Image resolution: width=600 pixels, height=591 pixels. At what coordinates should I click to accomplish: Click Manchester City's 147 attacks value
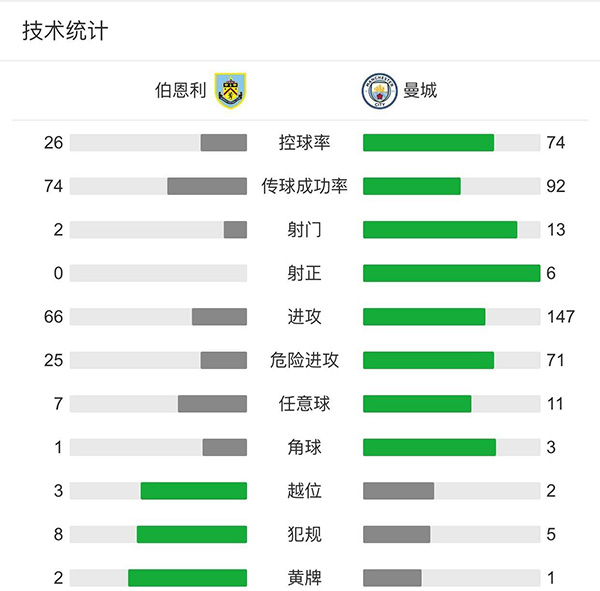click(x=560, y=317)
